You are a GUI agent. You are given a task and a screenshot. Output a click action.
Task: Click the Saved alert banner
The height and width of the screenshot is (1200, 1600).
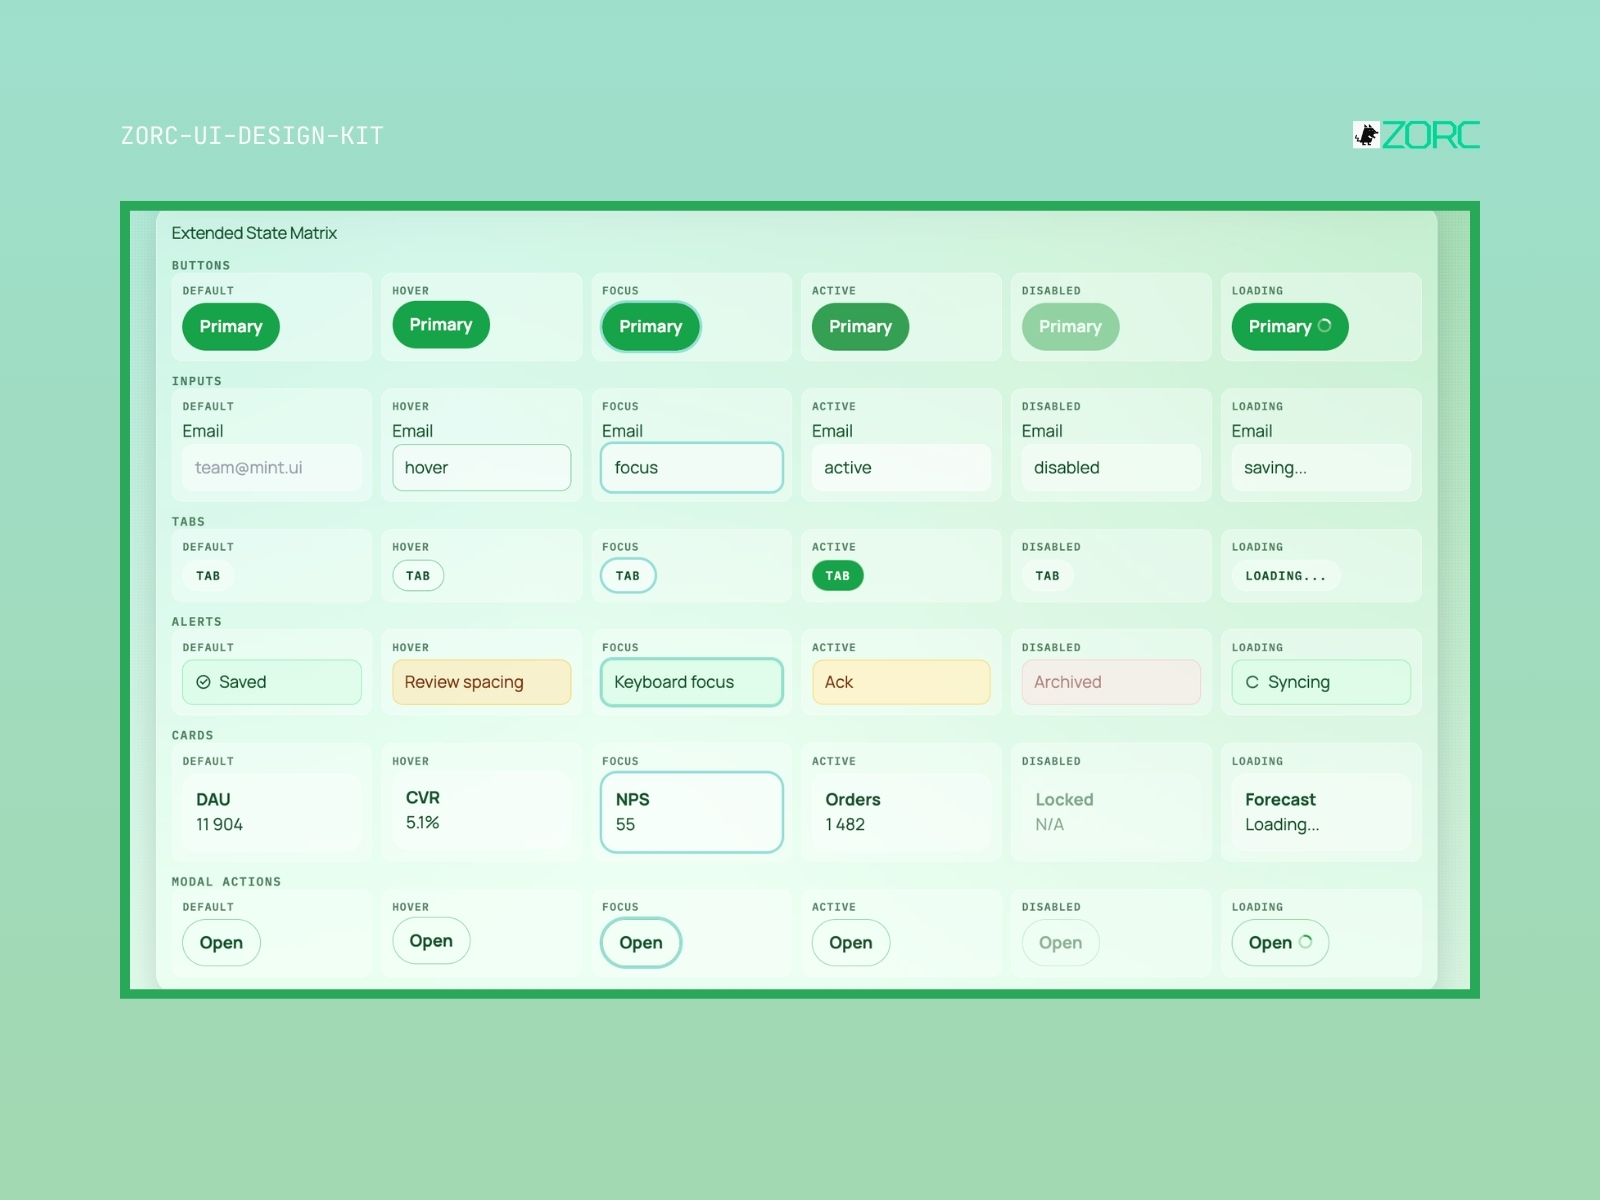[x=272, y=682]
